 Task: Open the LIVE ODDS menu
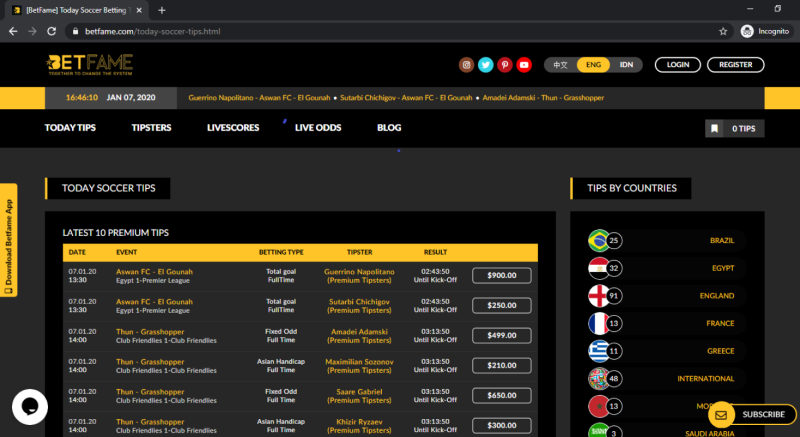318,127
